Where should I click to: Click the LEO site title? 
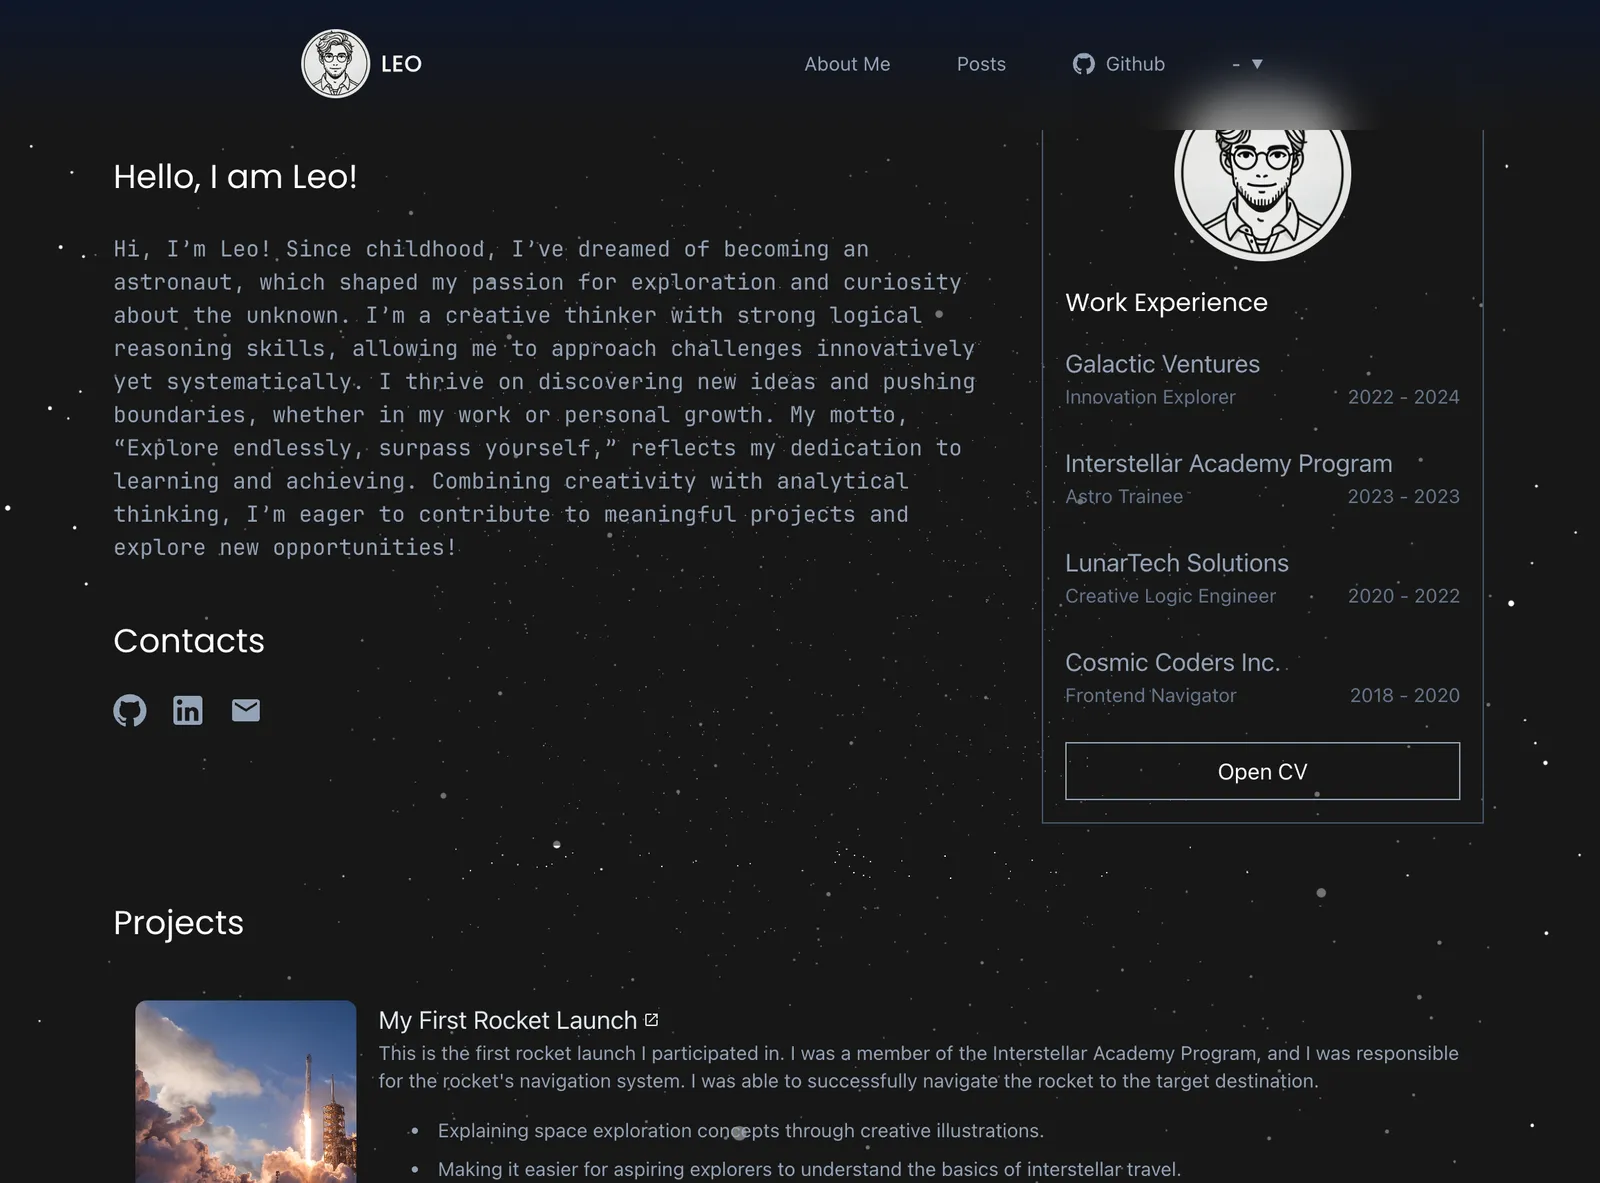click(401, 64)
